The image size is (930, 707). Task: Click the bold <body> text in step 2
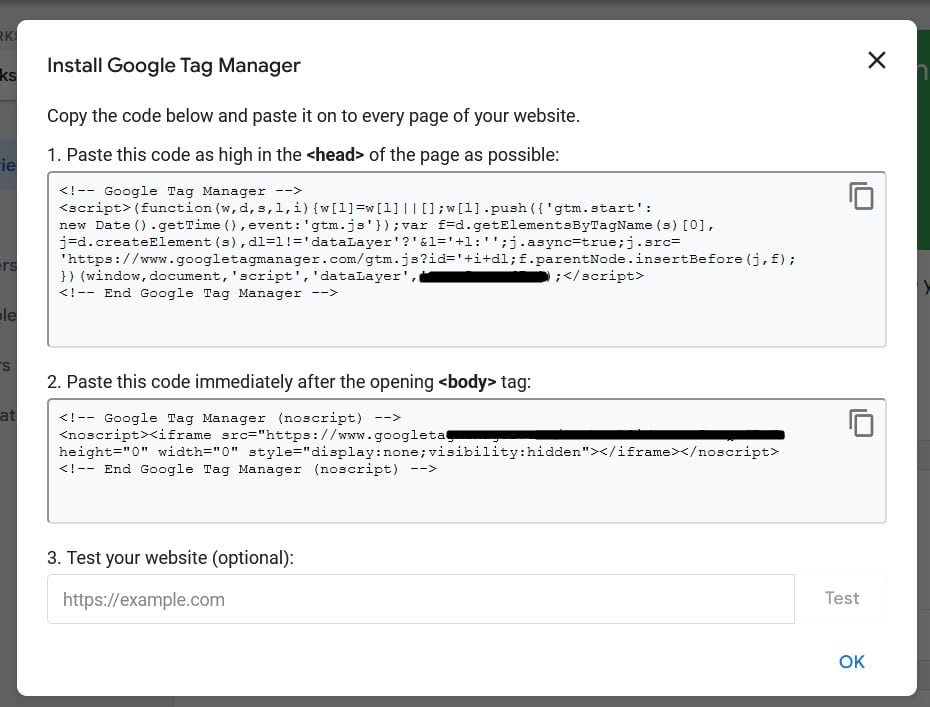click(467, 382)
